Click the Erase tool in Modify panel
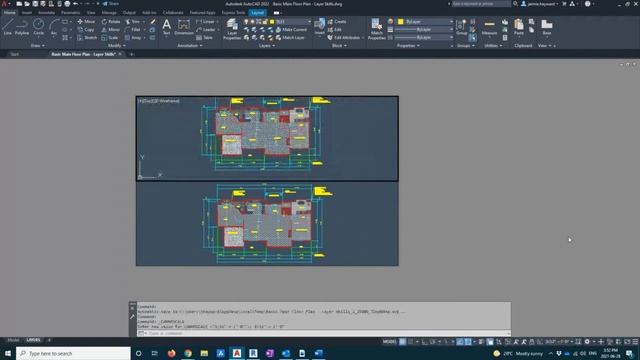This screenshot has height=360, width=640. pos(153,21)
